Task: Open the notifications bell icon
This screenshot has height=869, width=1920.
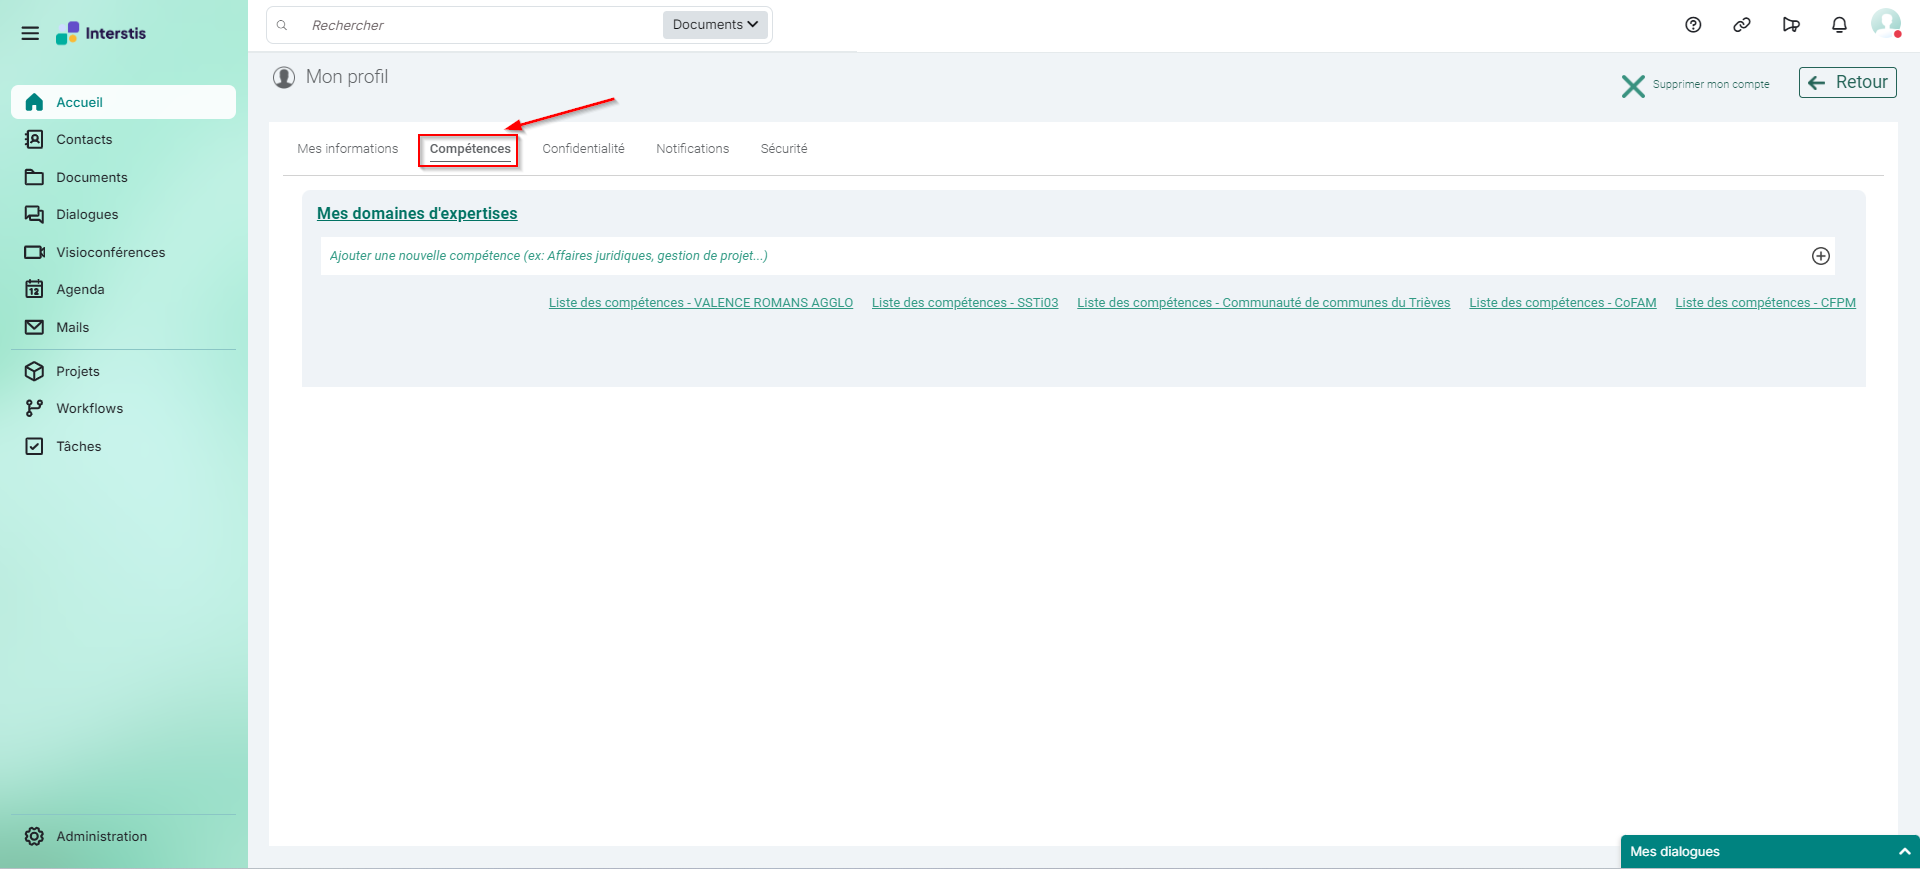Action: [x=1839, y=25]
